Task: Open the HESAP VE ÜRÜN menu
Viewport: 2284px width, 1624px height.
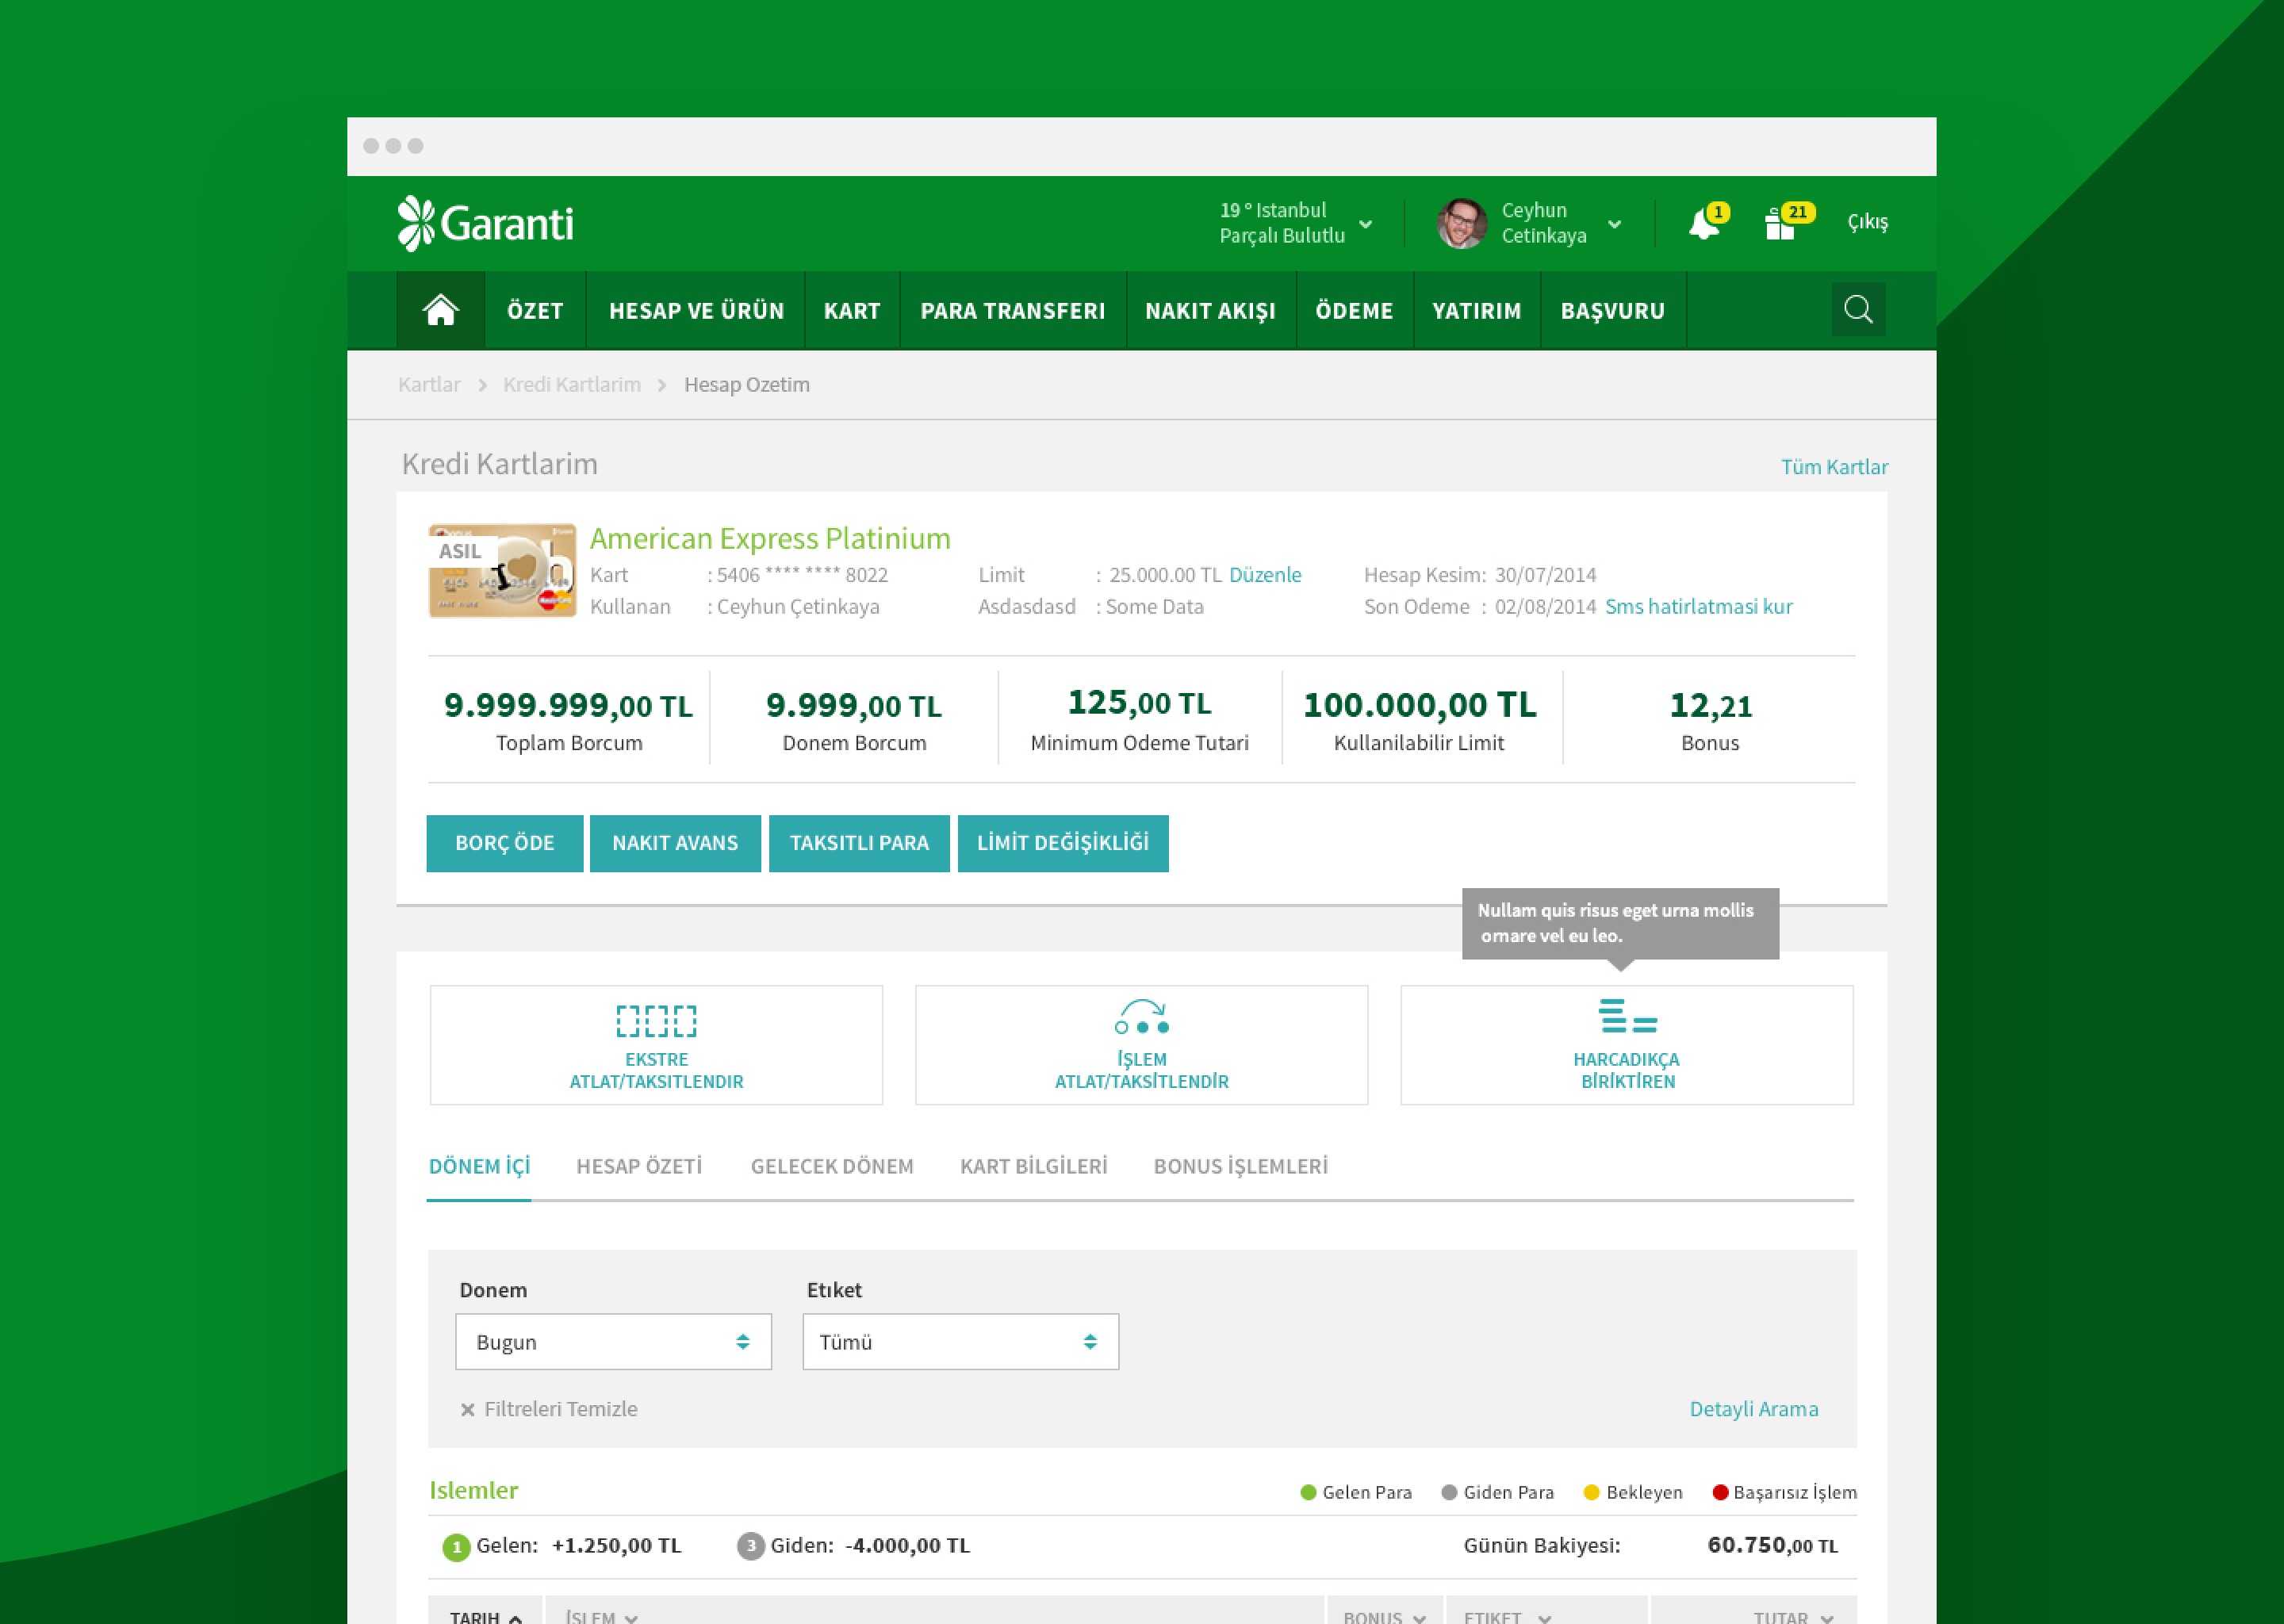Action: (x=696, y=311)
